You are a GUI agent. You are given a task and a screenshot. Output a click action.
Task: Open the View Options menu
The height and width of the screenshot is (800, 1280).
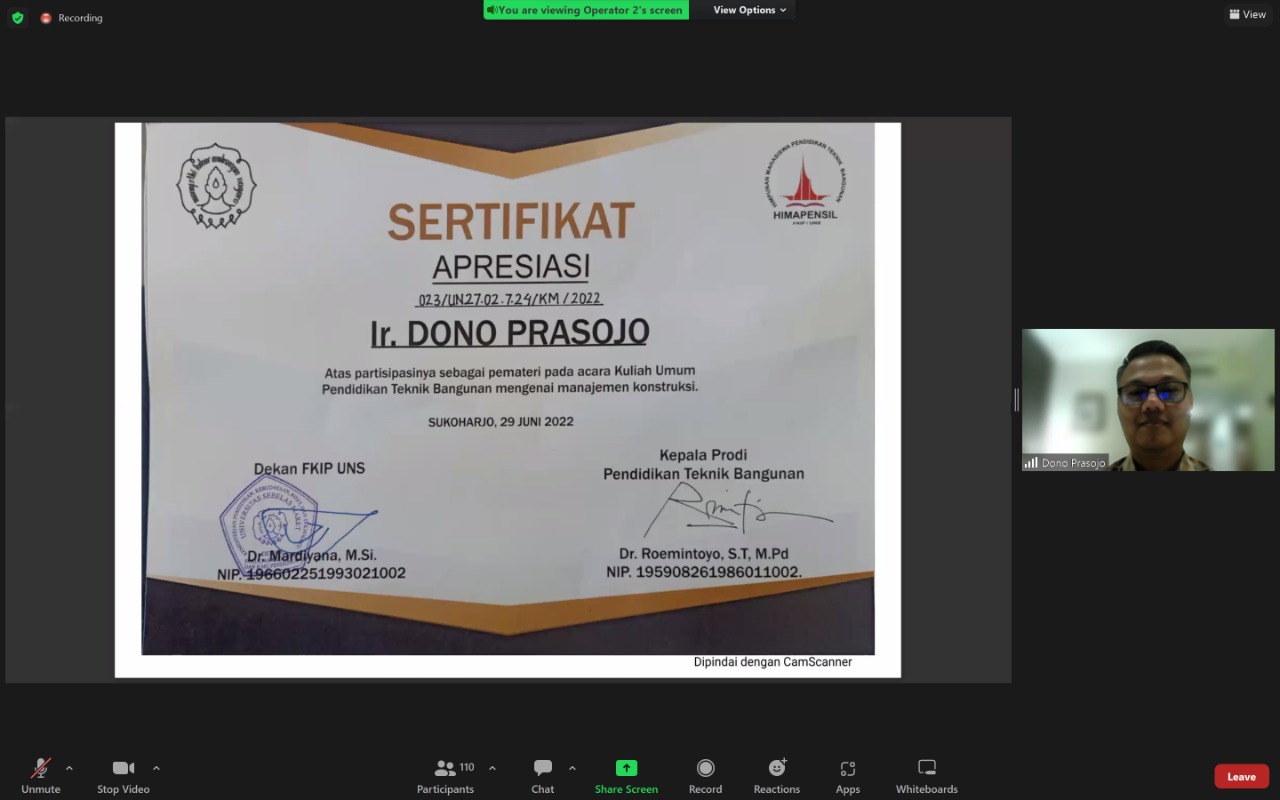(x=749, y=10)
